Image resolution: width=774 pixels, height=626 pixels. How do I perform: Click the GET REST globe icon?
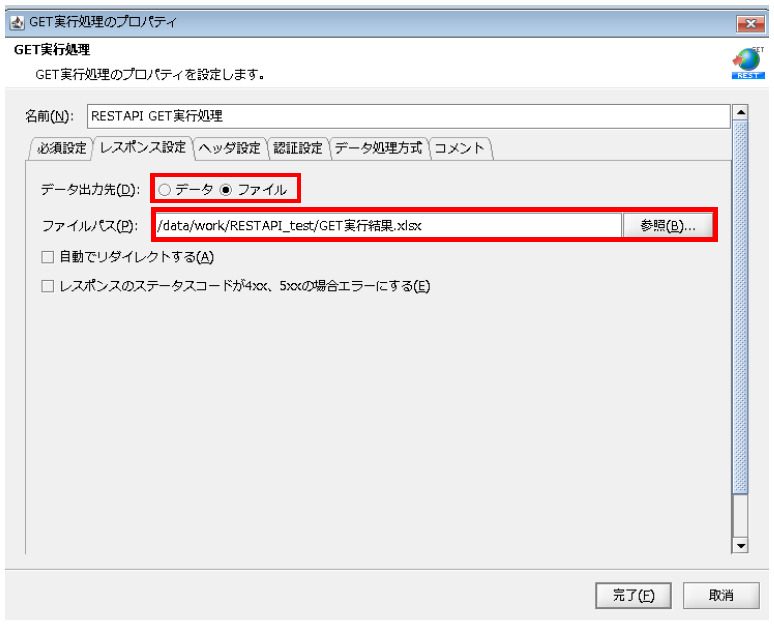pos(746,63)
